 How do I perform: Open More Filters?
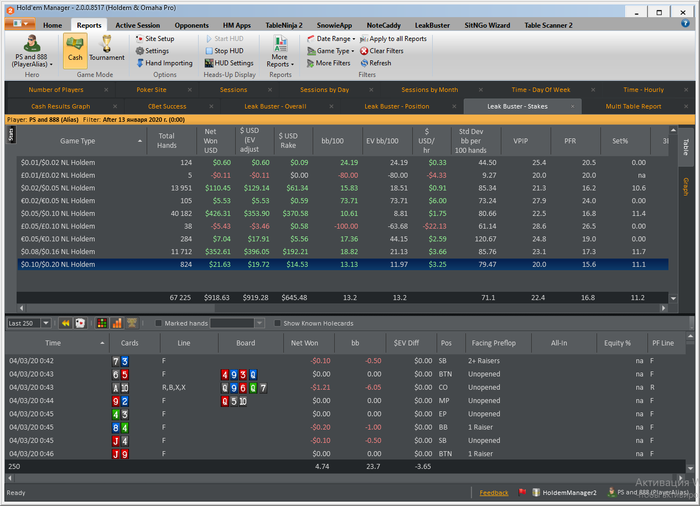[x=329, y=63]
